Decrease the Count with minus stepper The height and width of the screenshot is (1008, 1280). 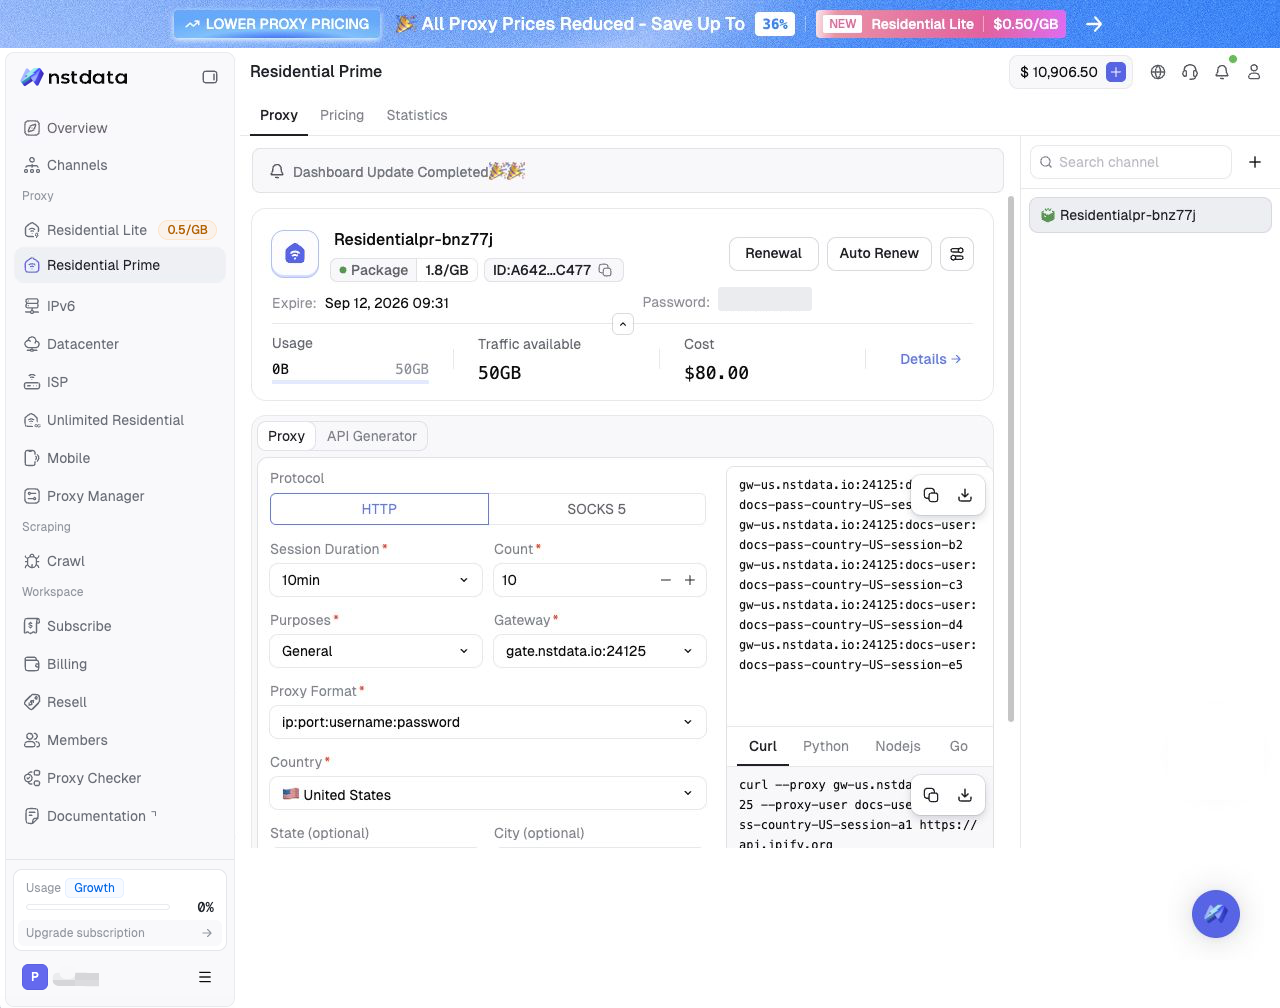[x=665, y=580]
